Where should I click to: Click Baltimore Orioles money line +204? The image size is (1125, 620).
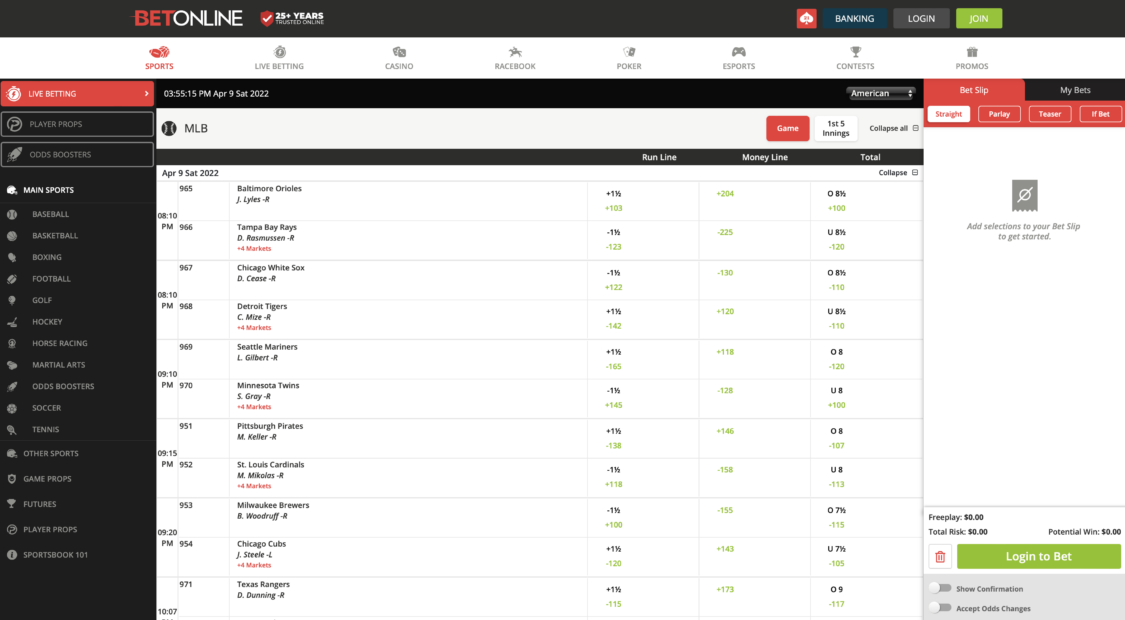coord(725,194)
